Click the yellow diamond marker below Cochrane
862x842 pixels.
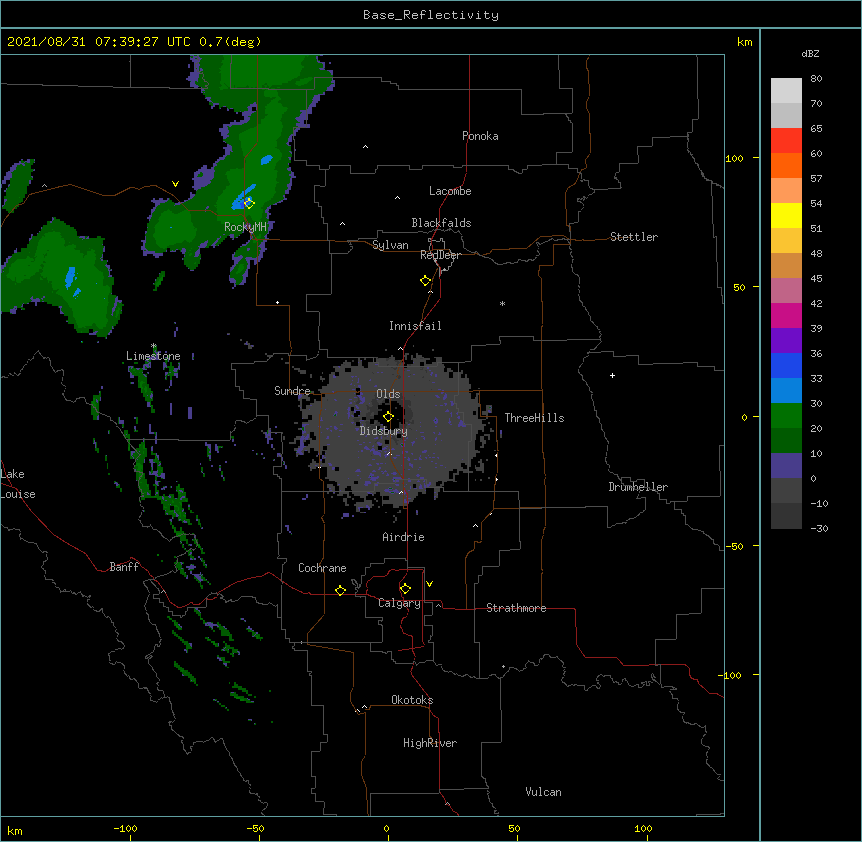click(x=340, y=590)
